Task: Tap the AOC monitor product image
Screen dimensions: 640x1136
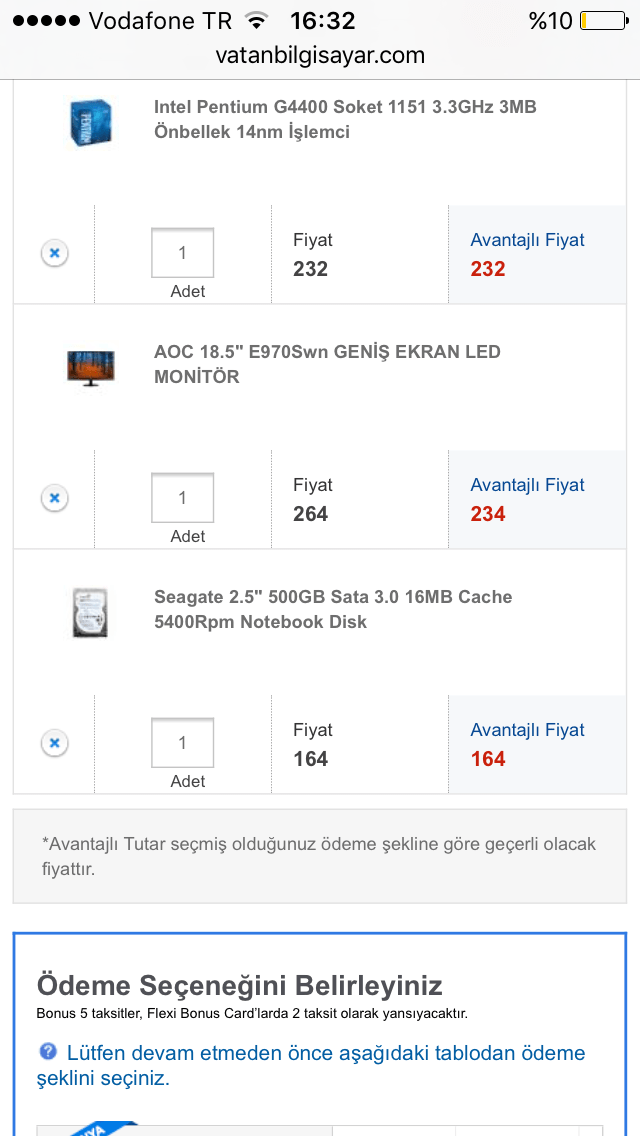Action: (x=90, y=367)
